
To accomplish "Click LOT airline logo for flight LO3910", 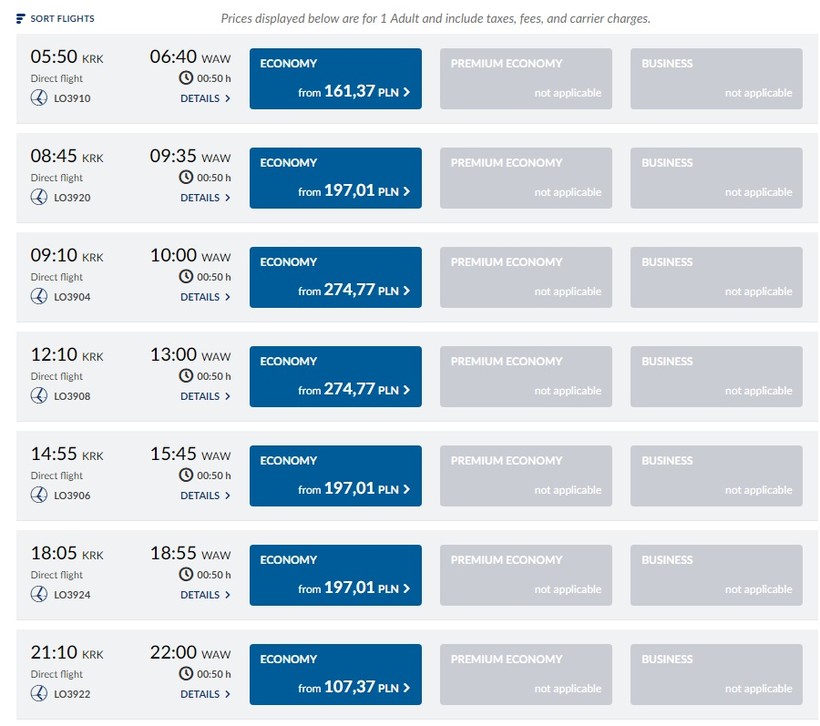I will click(39, 98).
